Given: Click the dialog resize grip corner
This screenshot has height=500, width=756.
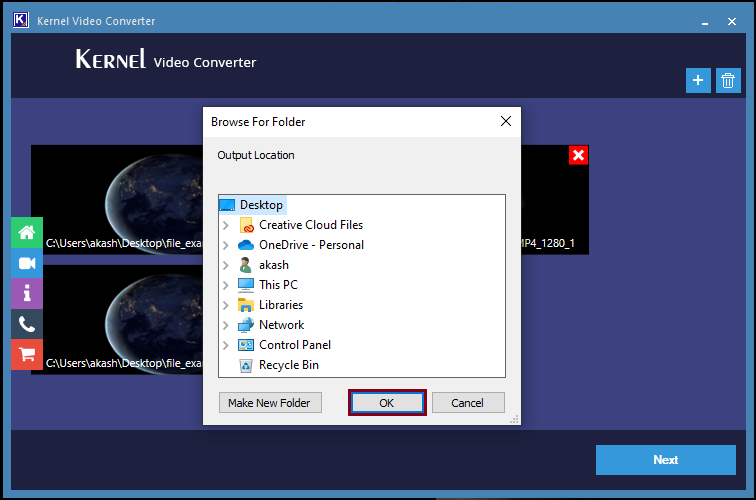Looking at the screenshot, I should (x=514, y=419).
